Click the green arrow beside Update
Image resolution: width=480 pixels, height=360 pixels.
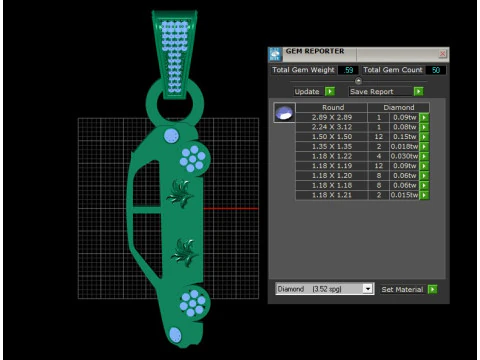pyautogui.click(x=330, y=91)
